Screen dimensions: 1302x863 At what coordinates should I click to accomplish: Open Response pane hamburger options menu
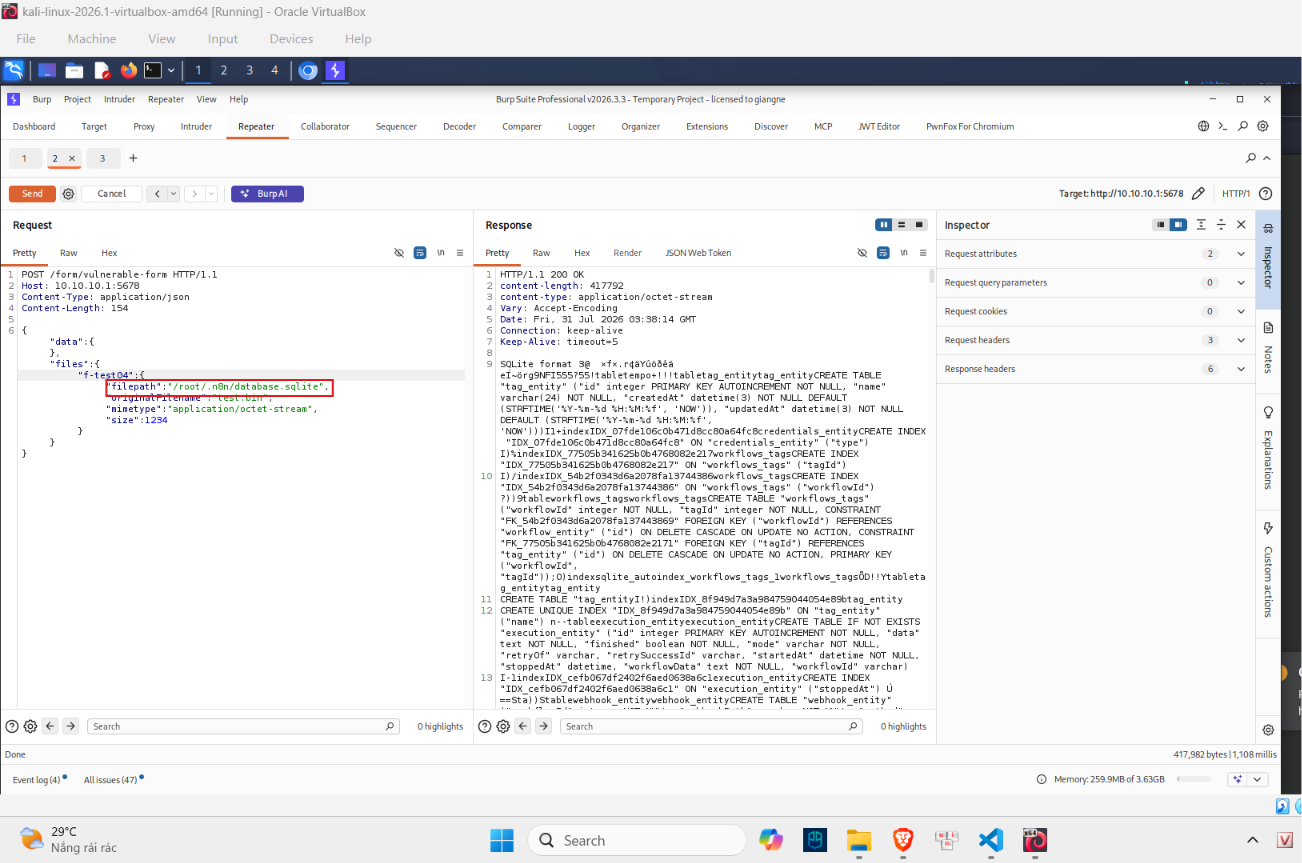[x=925, y=253]
